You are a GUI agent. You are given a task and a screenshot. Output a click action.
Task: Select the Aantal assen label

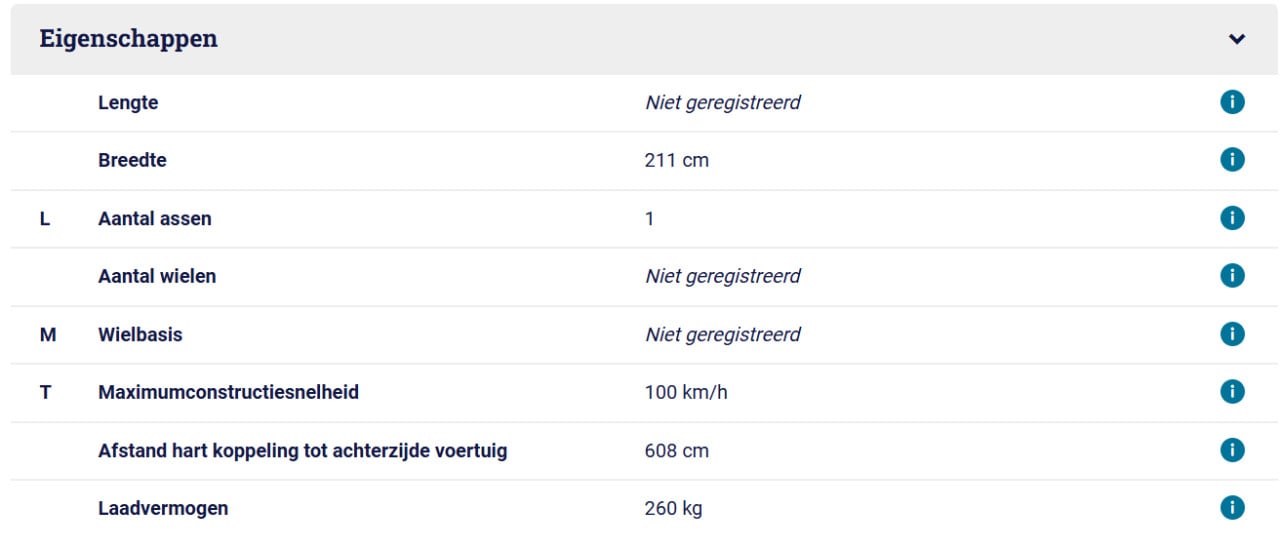click(x=155, y=218)
